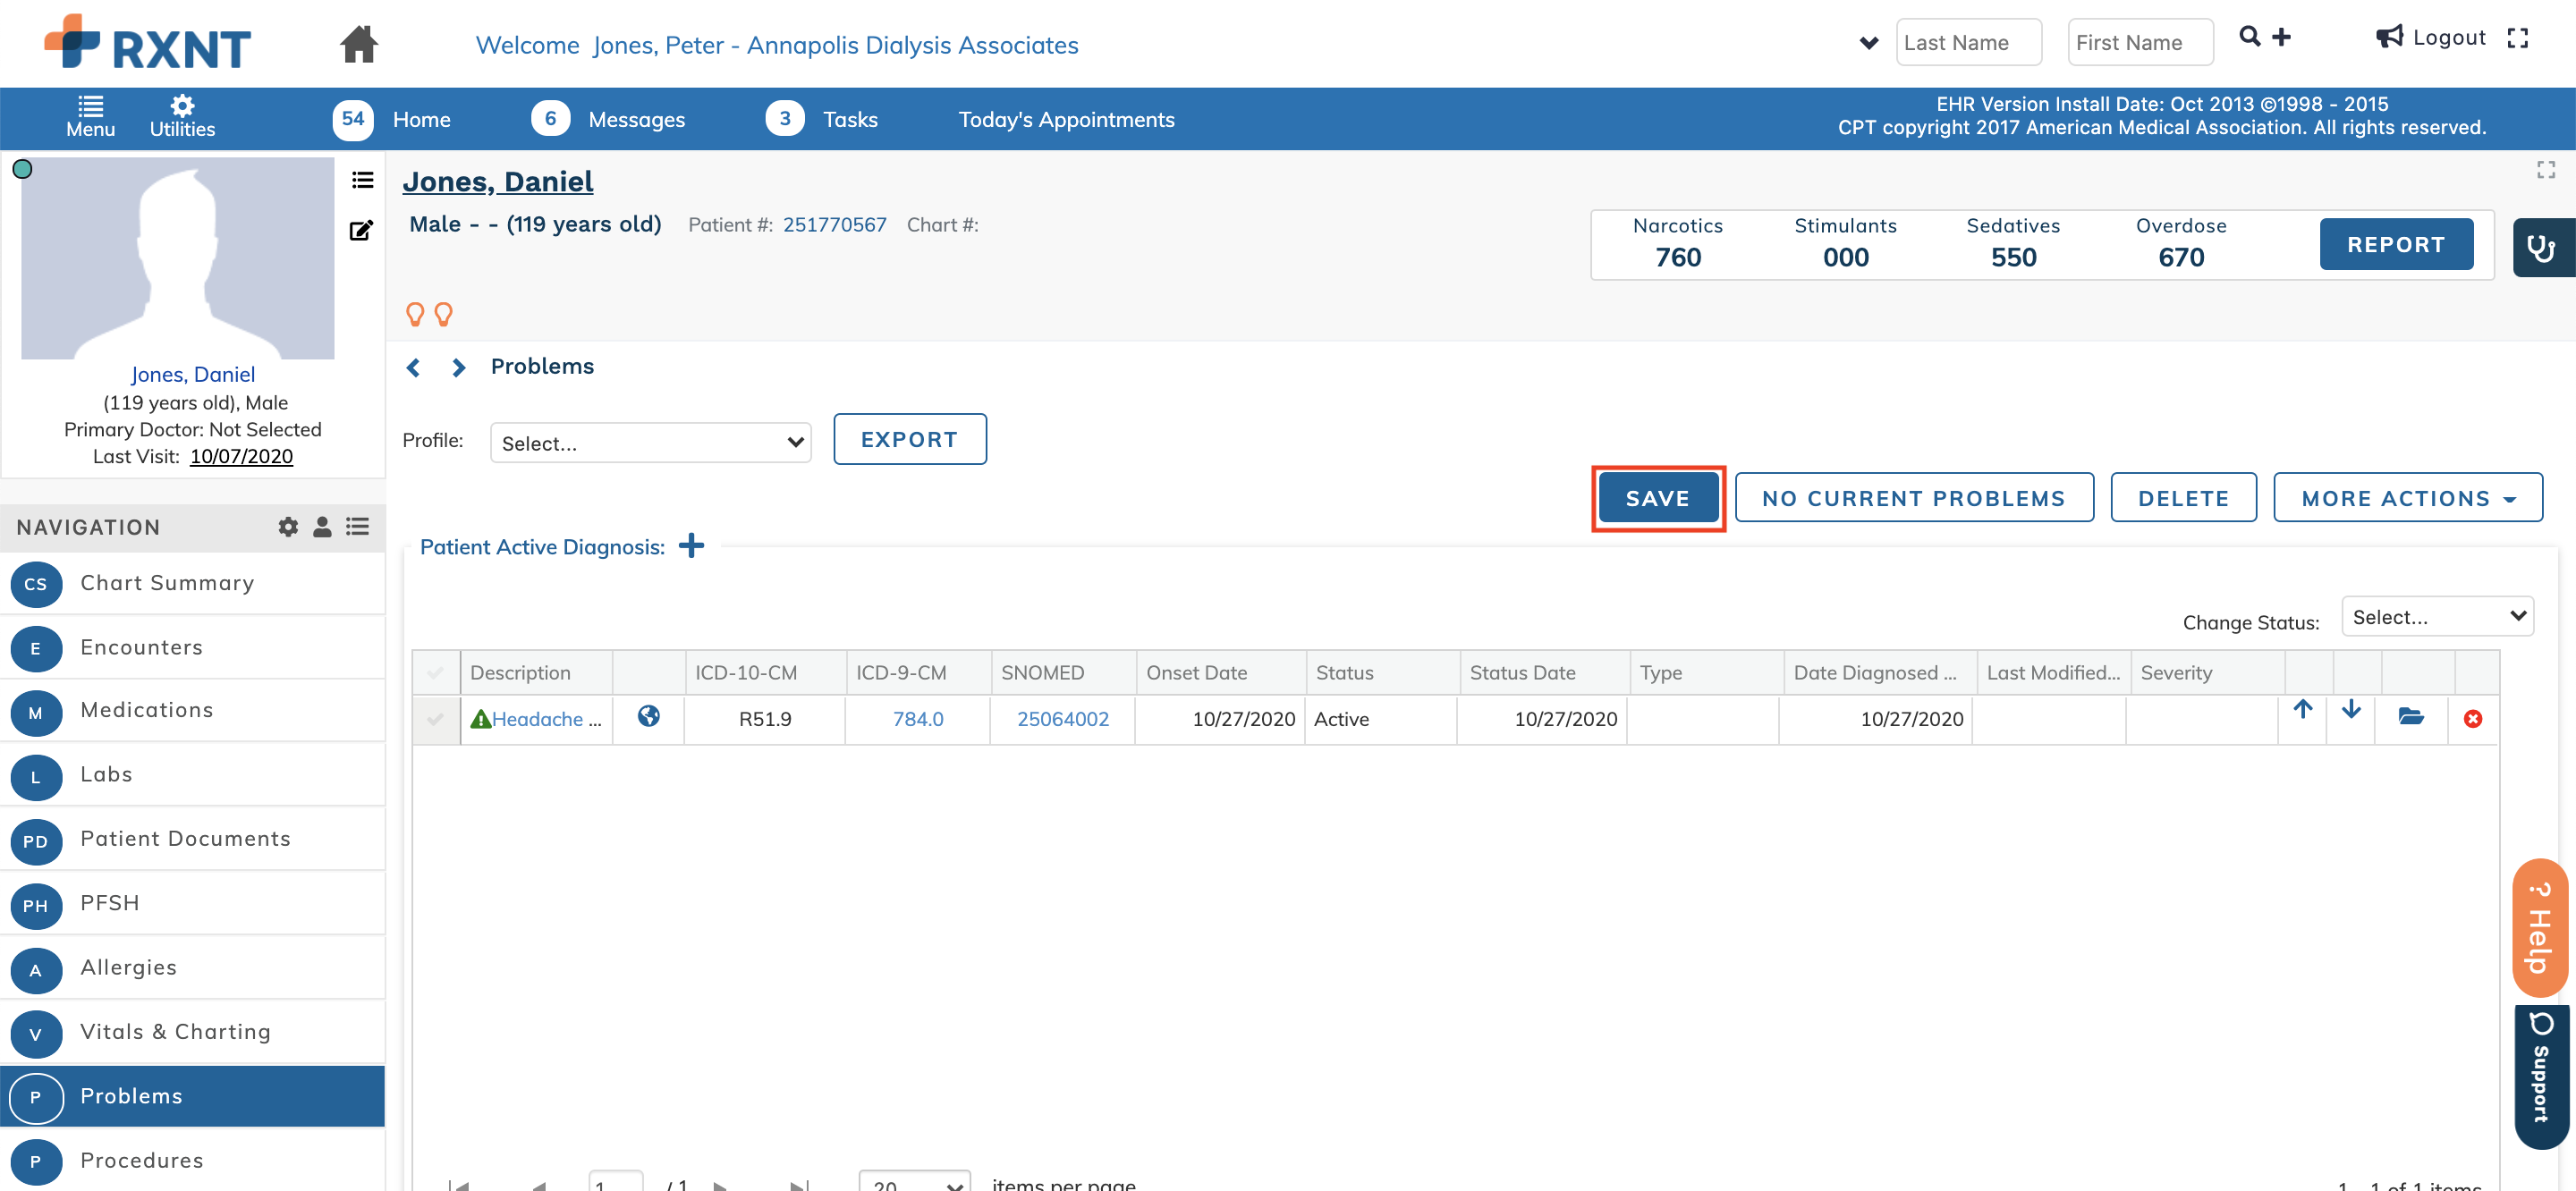The image size is (2576, 1191).
Task: Click the SNOMED code 25064002 link
Action: pyautogui.click(x=1062, y=718)
